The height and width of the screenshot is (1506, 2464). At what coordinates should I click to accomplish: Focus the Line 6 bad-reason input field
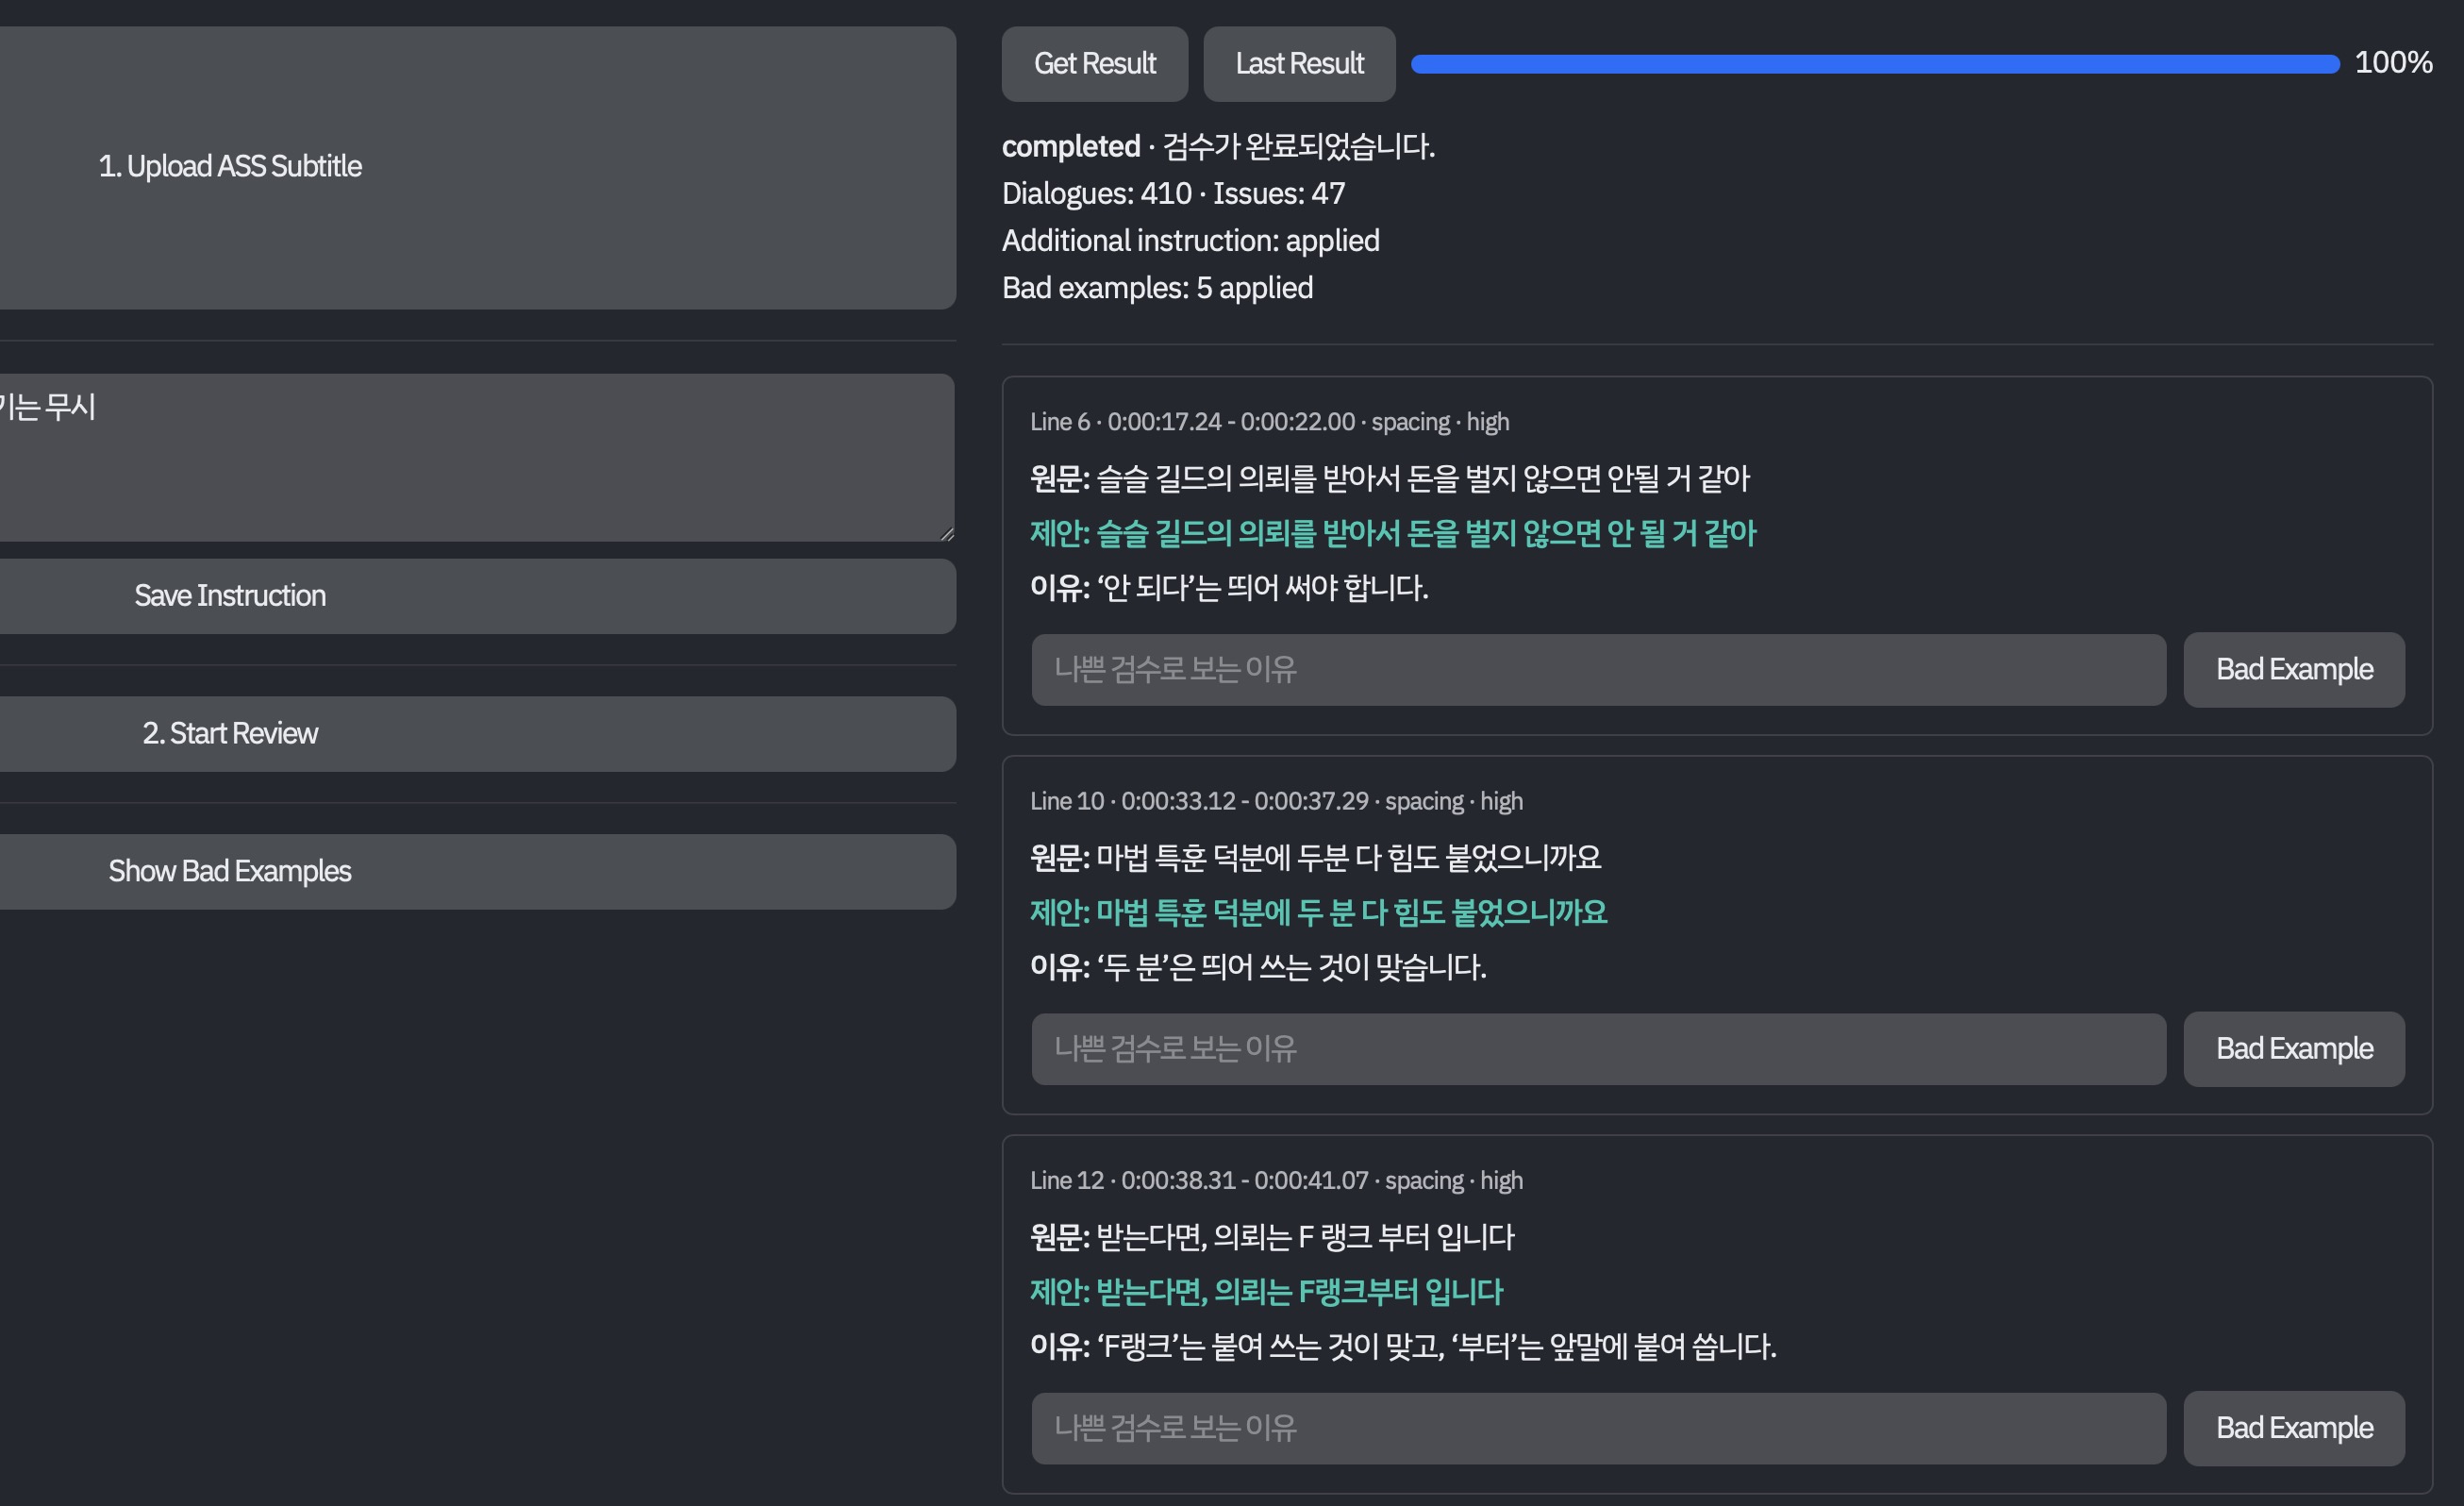pos(1597,669)
